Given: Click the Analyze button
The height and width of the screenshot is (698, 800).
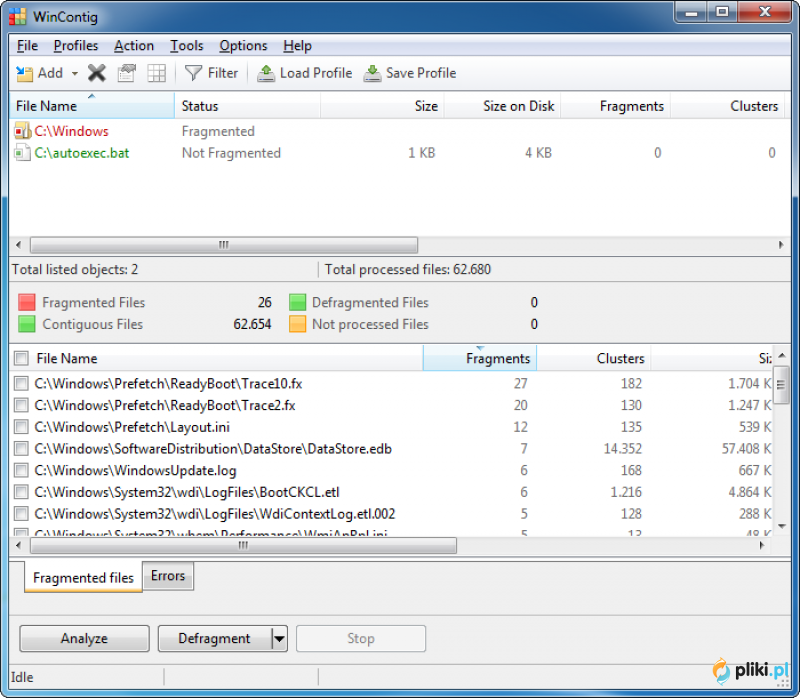Looking at the screenshot, I should (84, 638).
